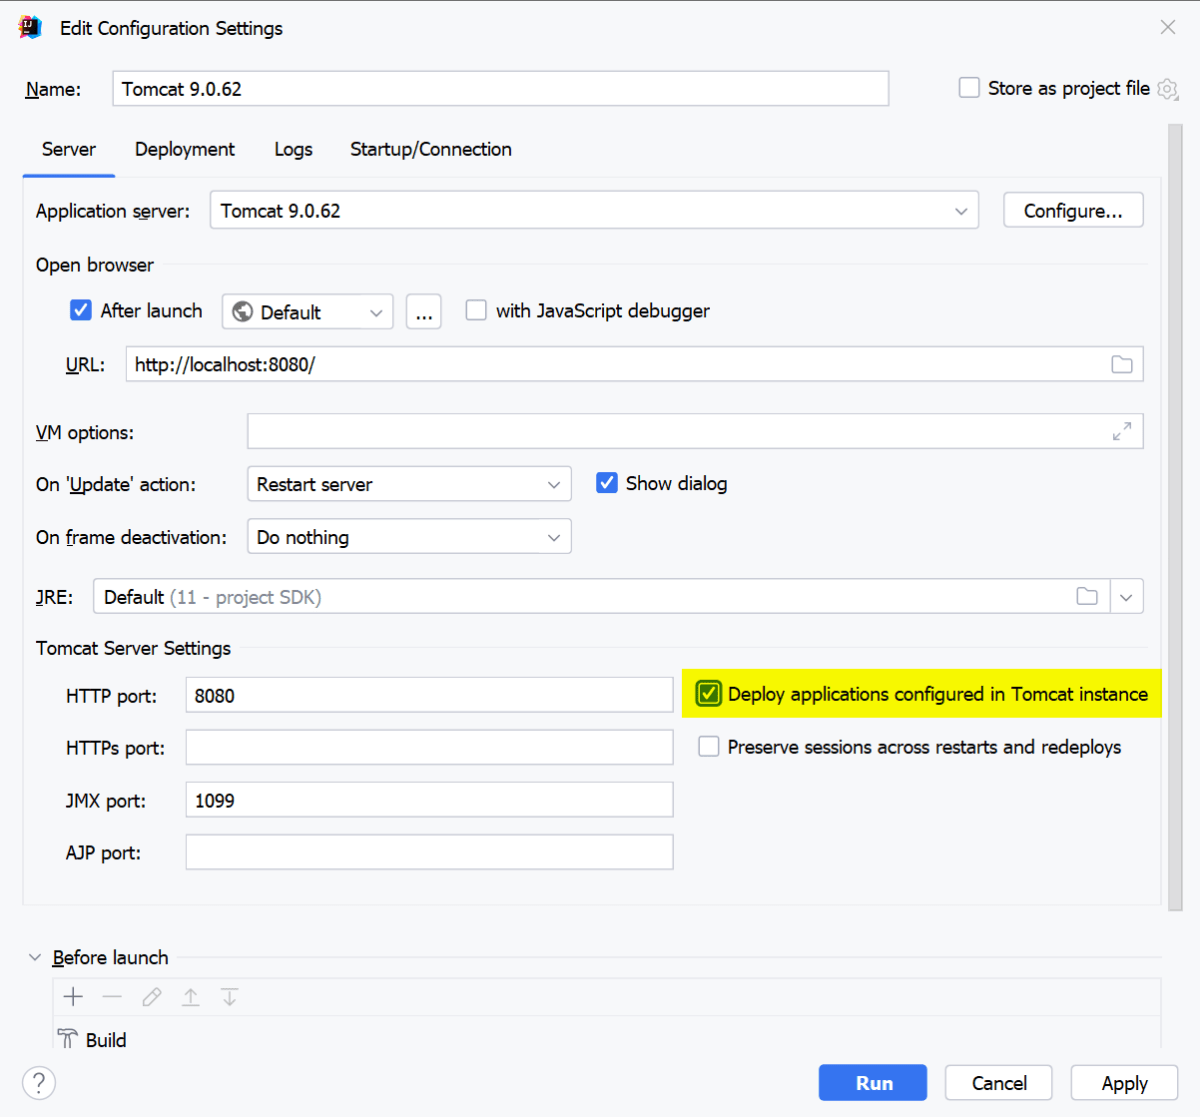1200x1117 pixels.
Task: Switch to the Logs tab
Action: tap(293, 149)
